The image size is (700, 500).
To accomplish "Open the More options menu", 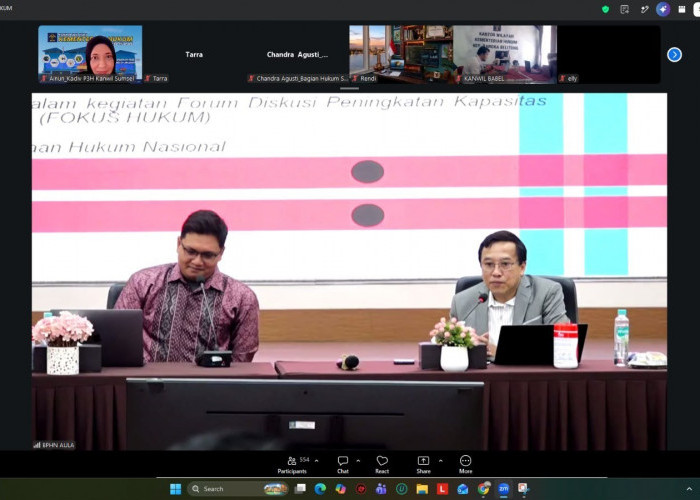I will (x=465, y=464).
